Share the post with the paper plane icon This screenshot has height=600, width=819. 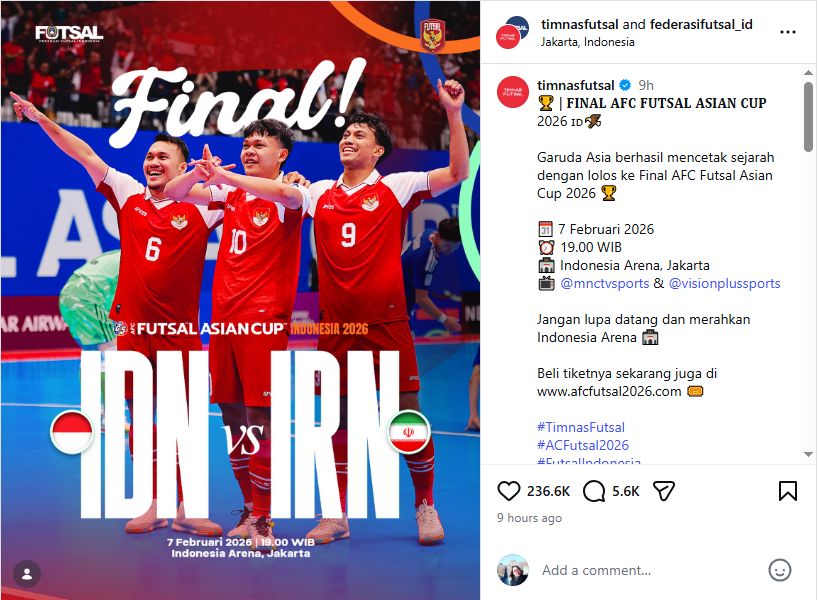[x=664, y=491]
